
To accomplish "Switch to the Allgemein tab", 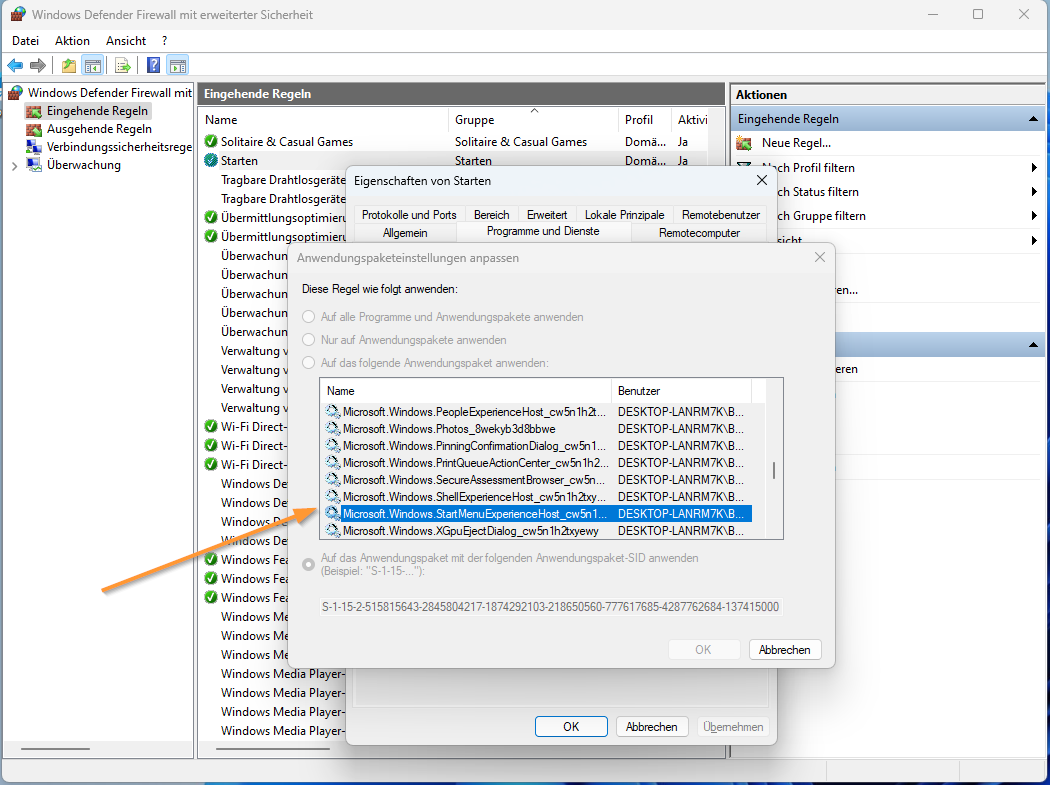I will pos(405,233).
